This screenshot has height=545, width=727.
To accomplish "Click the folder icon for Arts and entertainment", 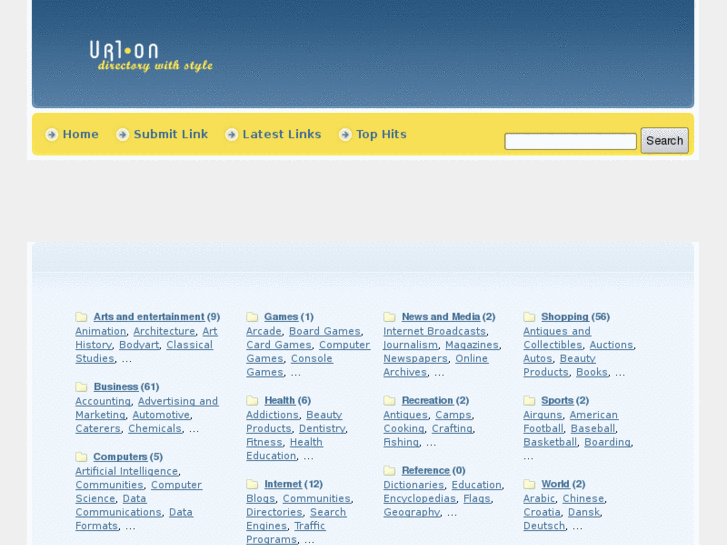I will point(81,317).
